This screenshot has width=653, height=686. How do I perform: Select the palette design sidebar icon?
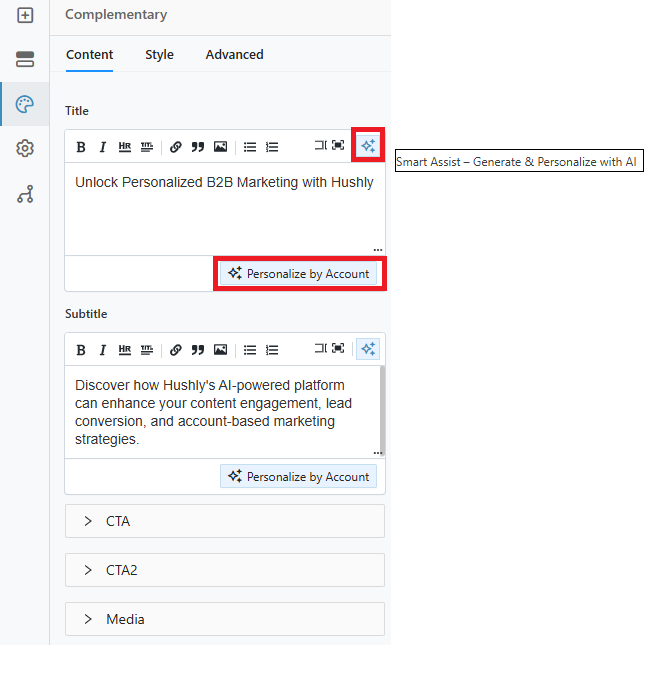(25, 105)
